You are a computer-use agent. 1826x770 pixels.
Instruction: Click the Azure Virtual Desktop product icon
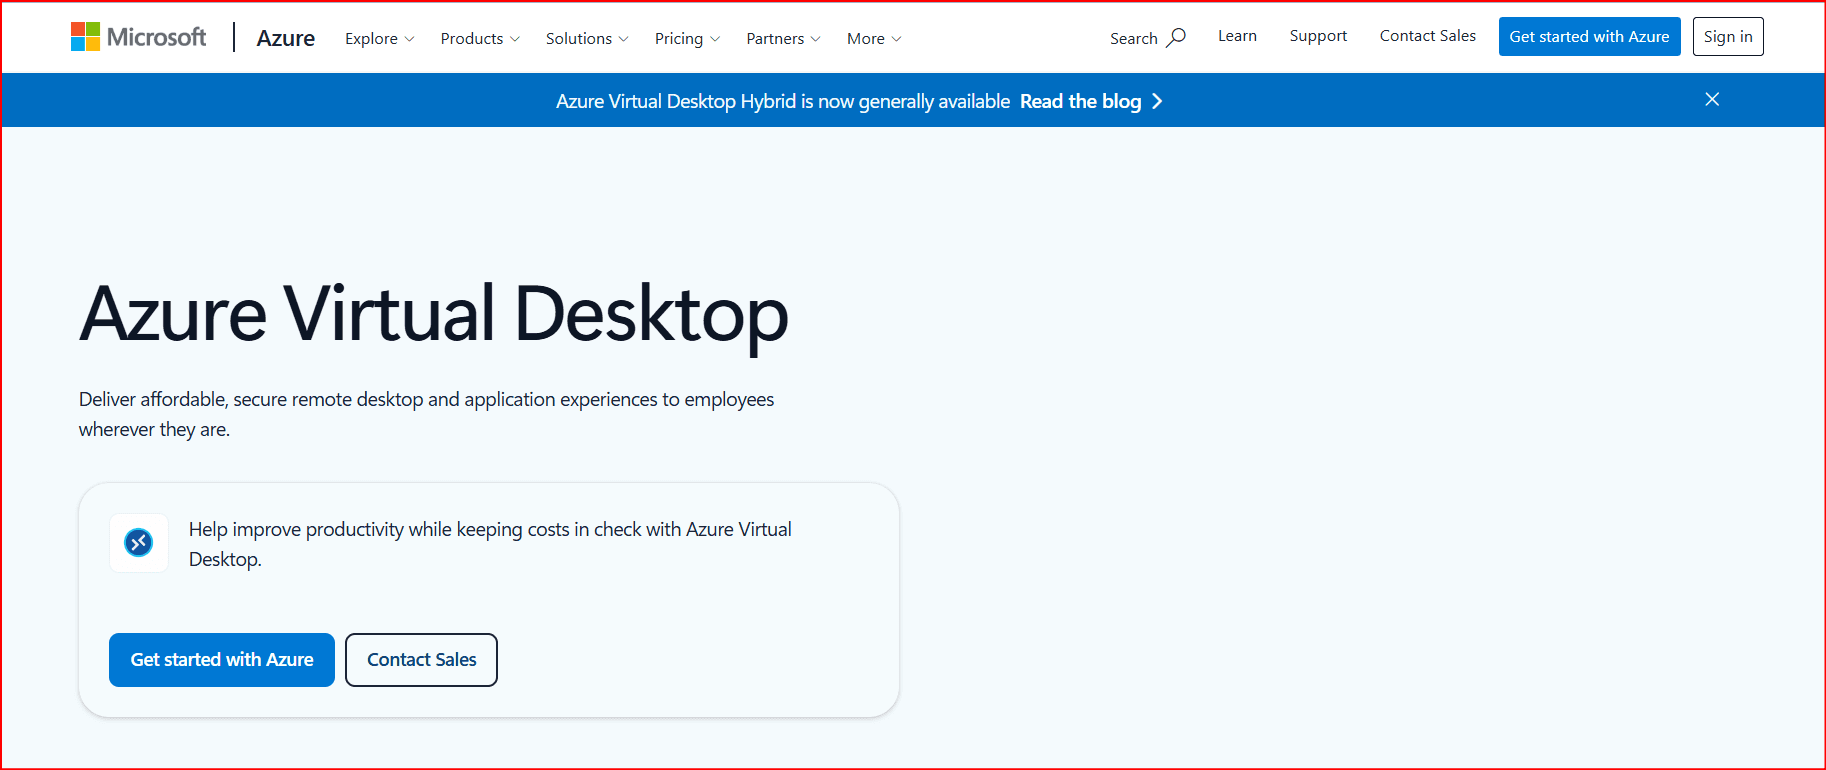(x=139, y=543)
